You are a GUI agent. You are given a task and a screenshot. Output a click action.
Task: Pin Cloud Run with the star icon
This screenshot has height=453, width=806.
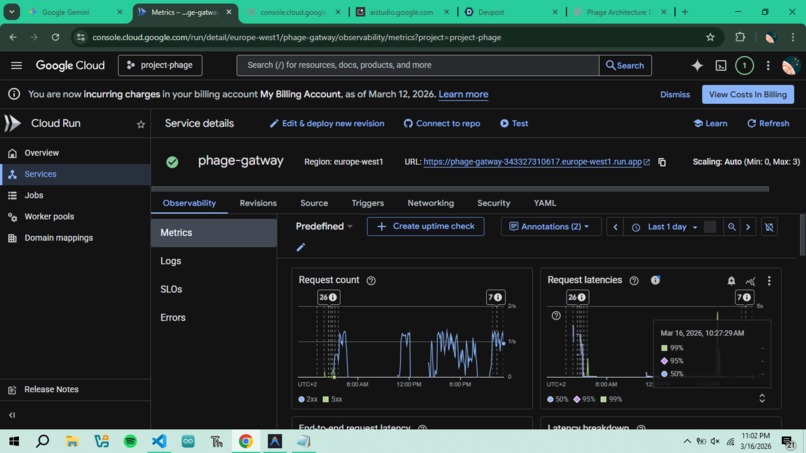point(140,124)
